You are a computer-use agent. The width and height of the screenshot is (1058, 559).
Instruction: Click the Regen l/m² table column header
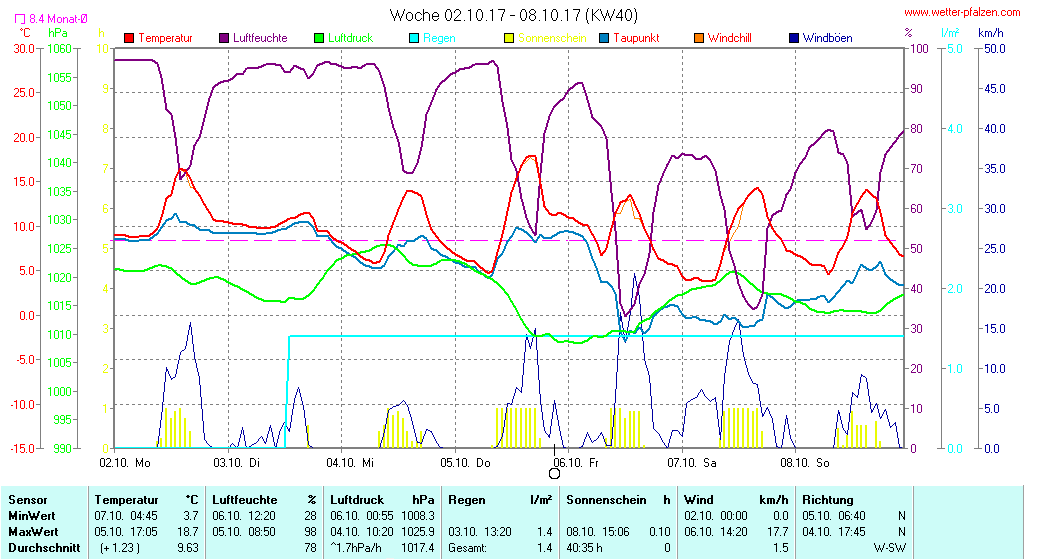pyautogui.click(x=500, y=500)
